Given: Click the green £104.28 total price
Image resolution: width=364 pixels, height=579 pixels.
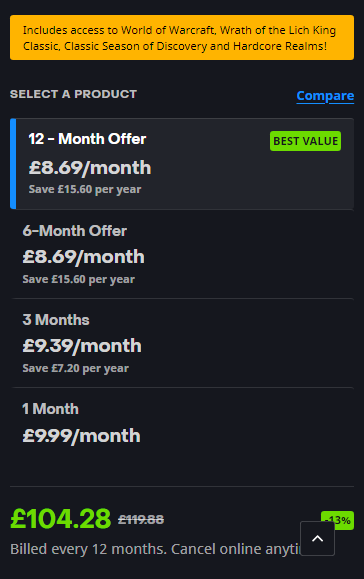Looking at the screenshot, I should pyautogui.click(x=61, y=519).
